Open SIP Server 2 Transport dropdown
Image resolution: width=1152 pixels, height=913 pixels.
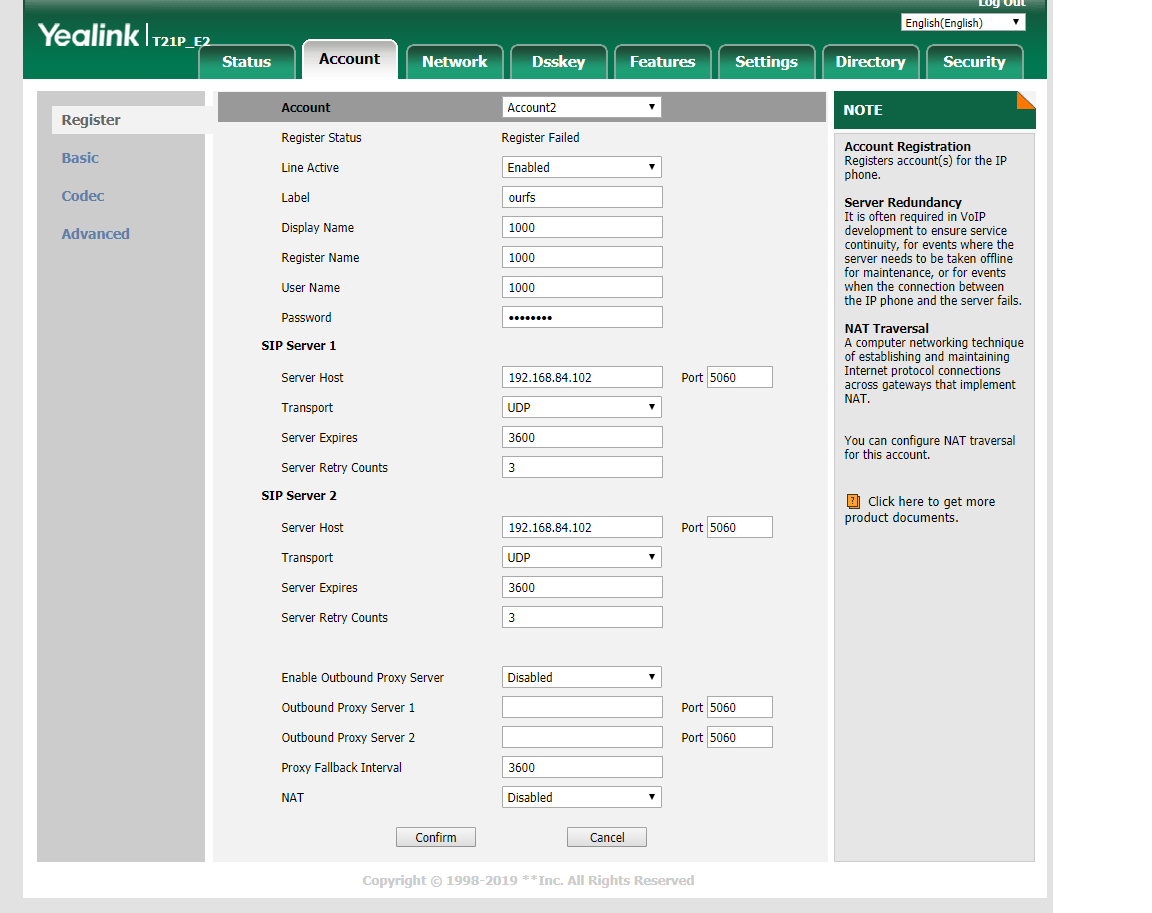tap(581, 557)
